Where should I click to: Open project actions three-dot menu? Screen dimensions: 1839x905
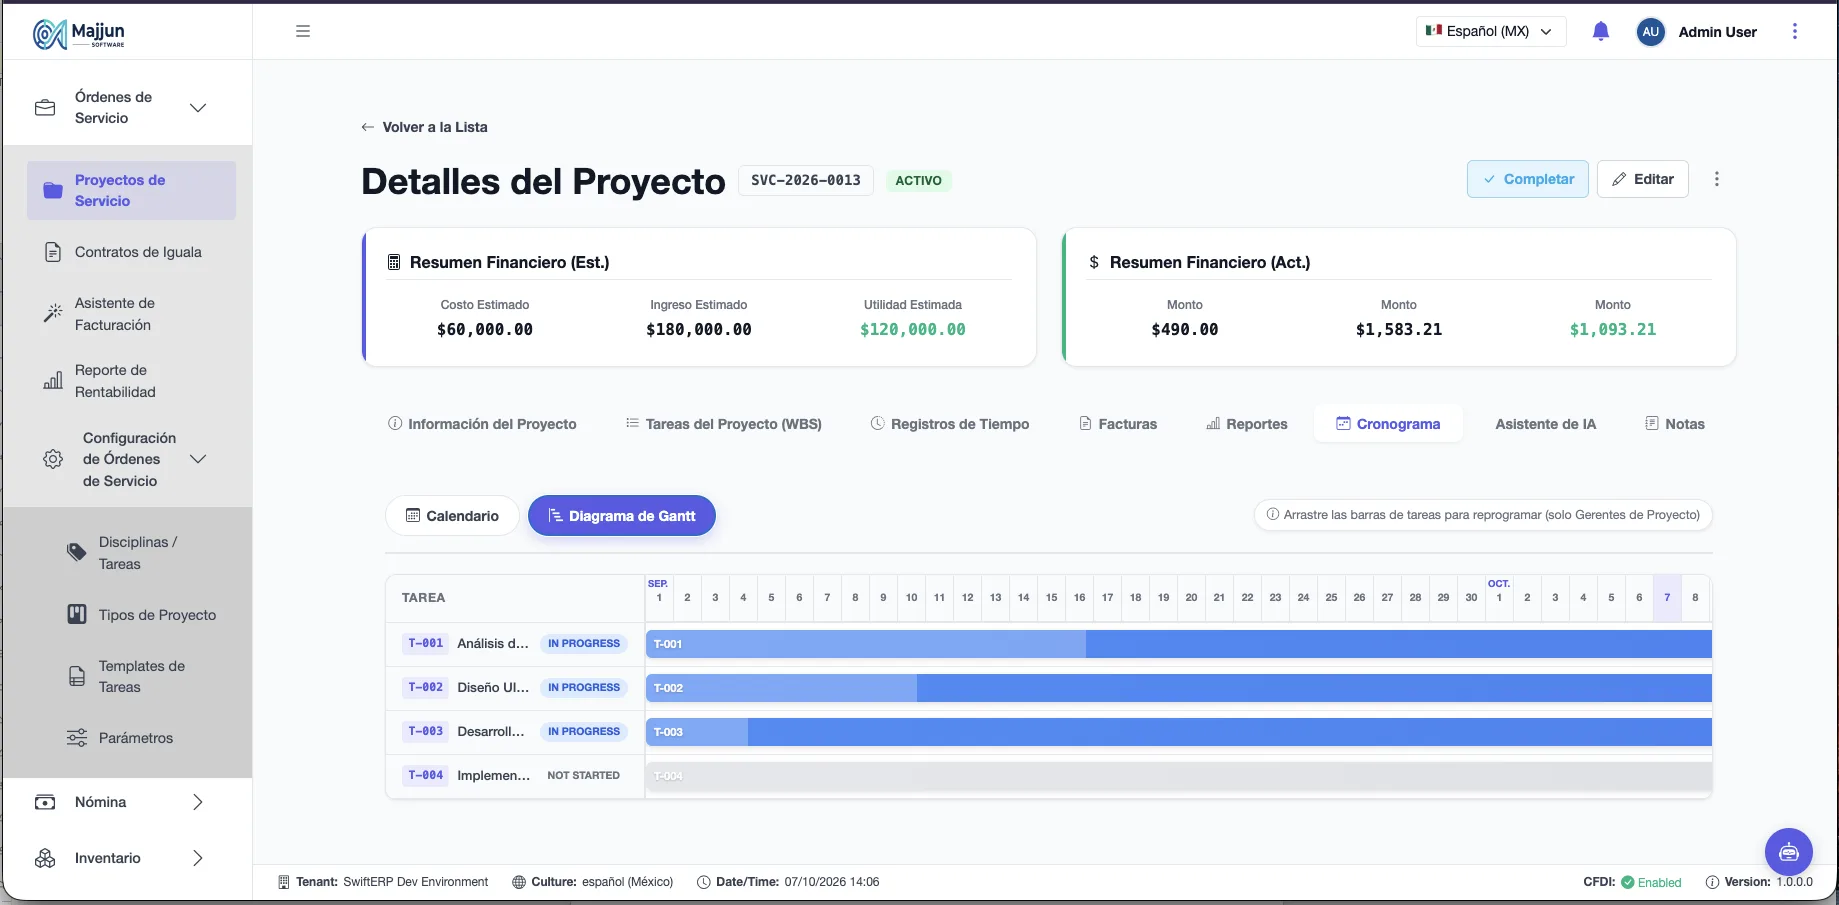coord(1717,179)
